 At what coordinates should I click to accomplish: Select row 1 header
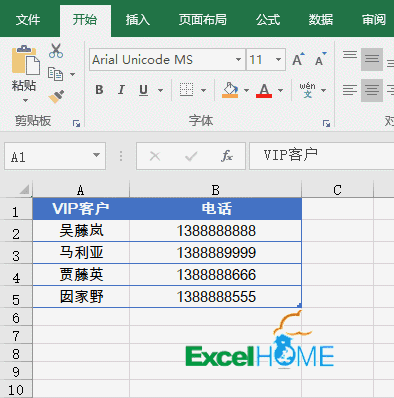(x=16, y=209)
